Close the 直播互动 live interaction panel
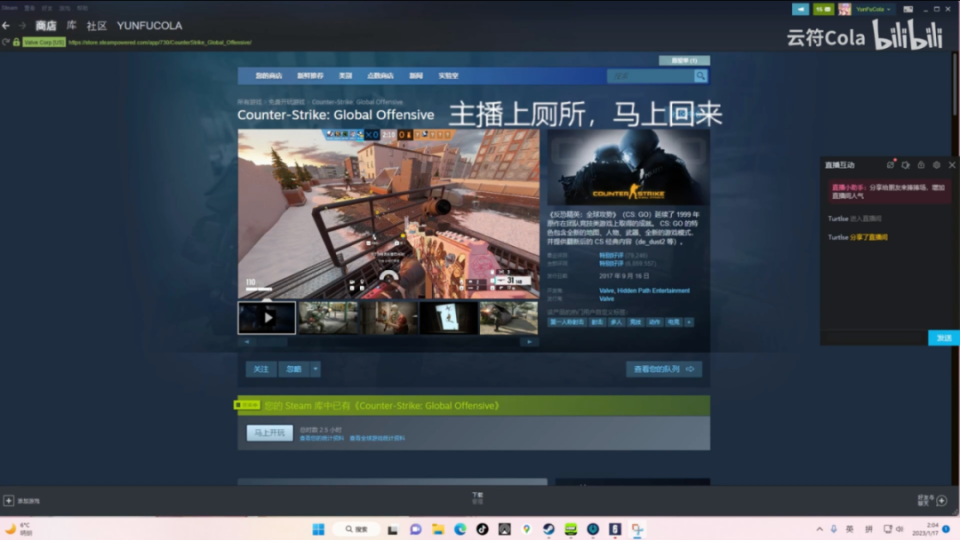The image size is (960, 540). click(952, 165)
